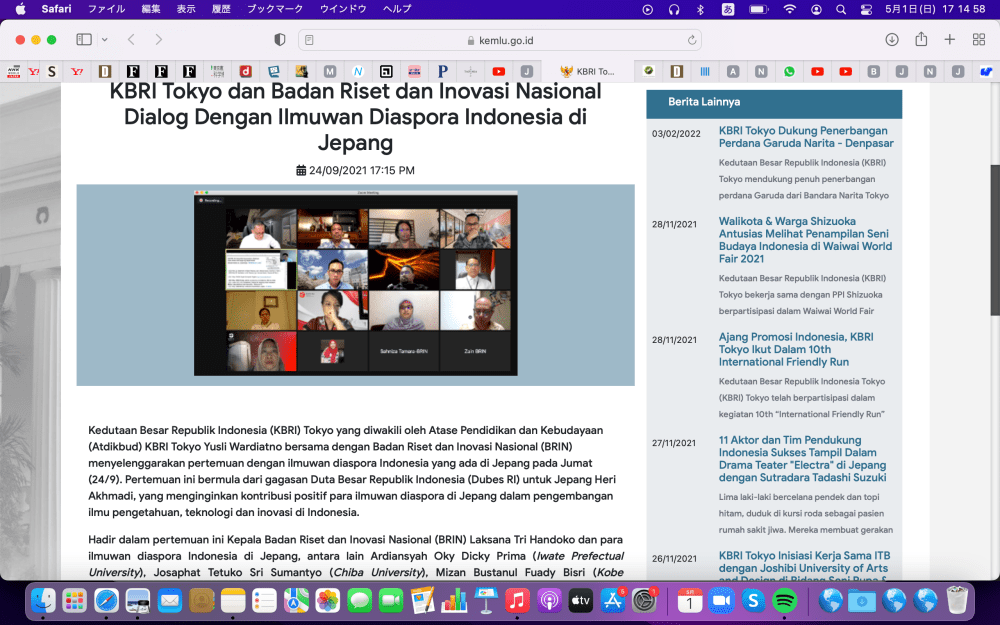Click the Share icon in the Safari toolbar
The image size is (1000, 625).
coord(919,39)
